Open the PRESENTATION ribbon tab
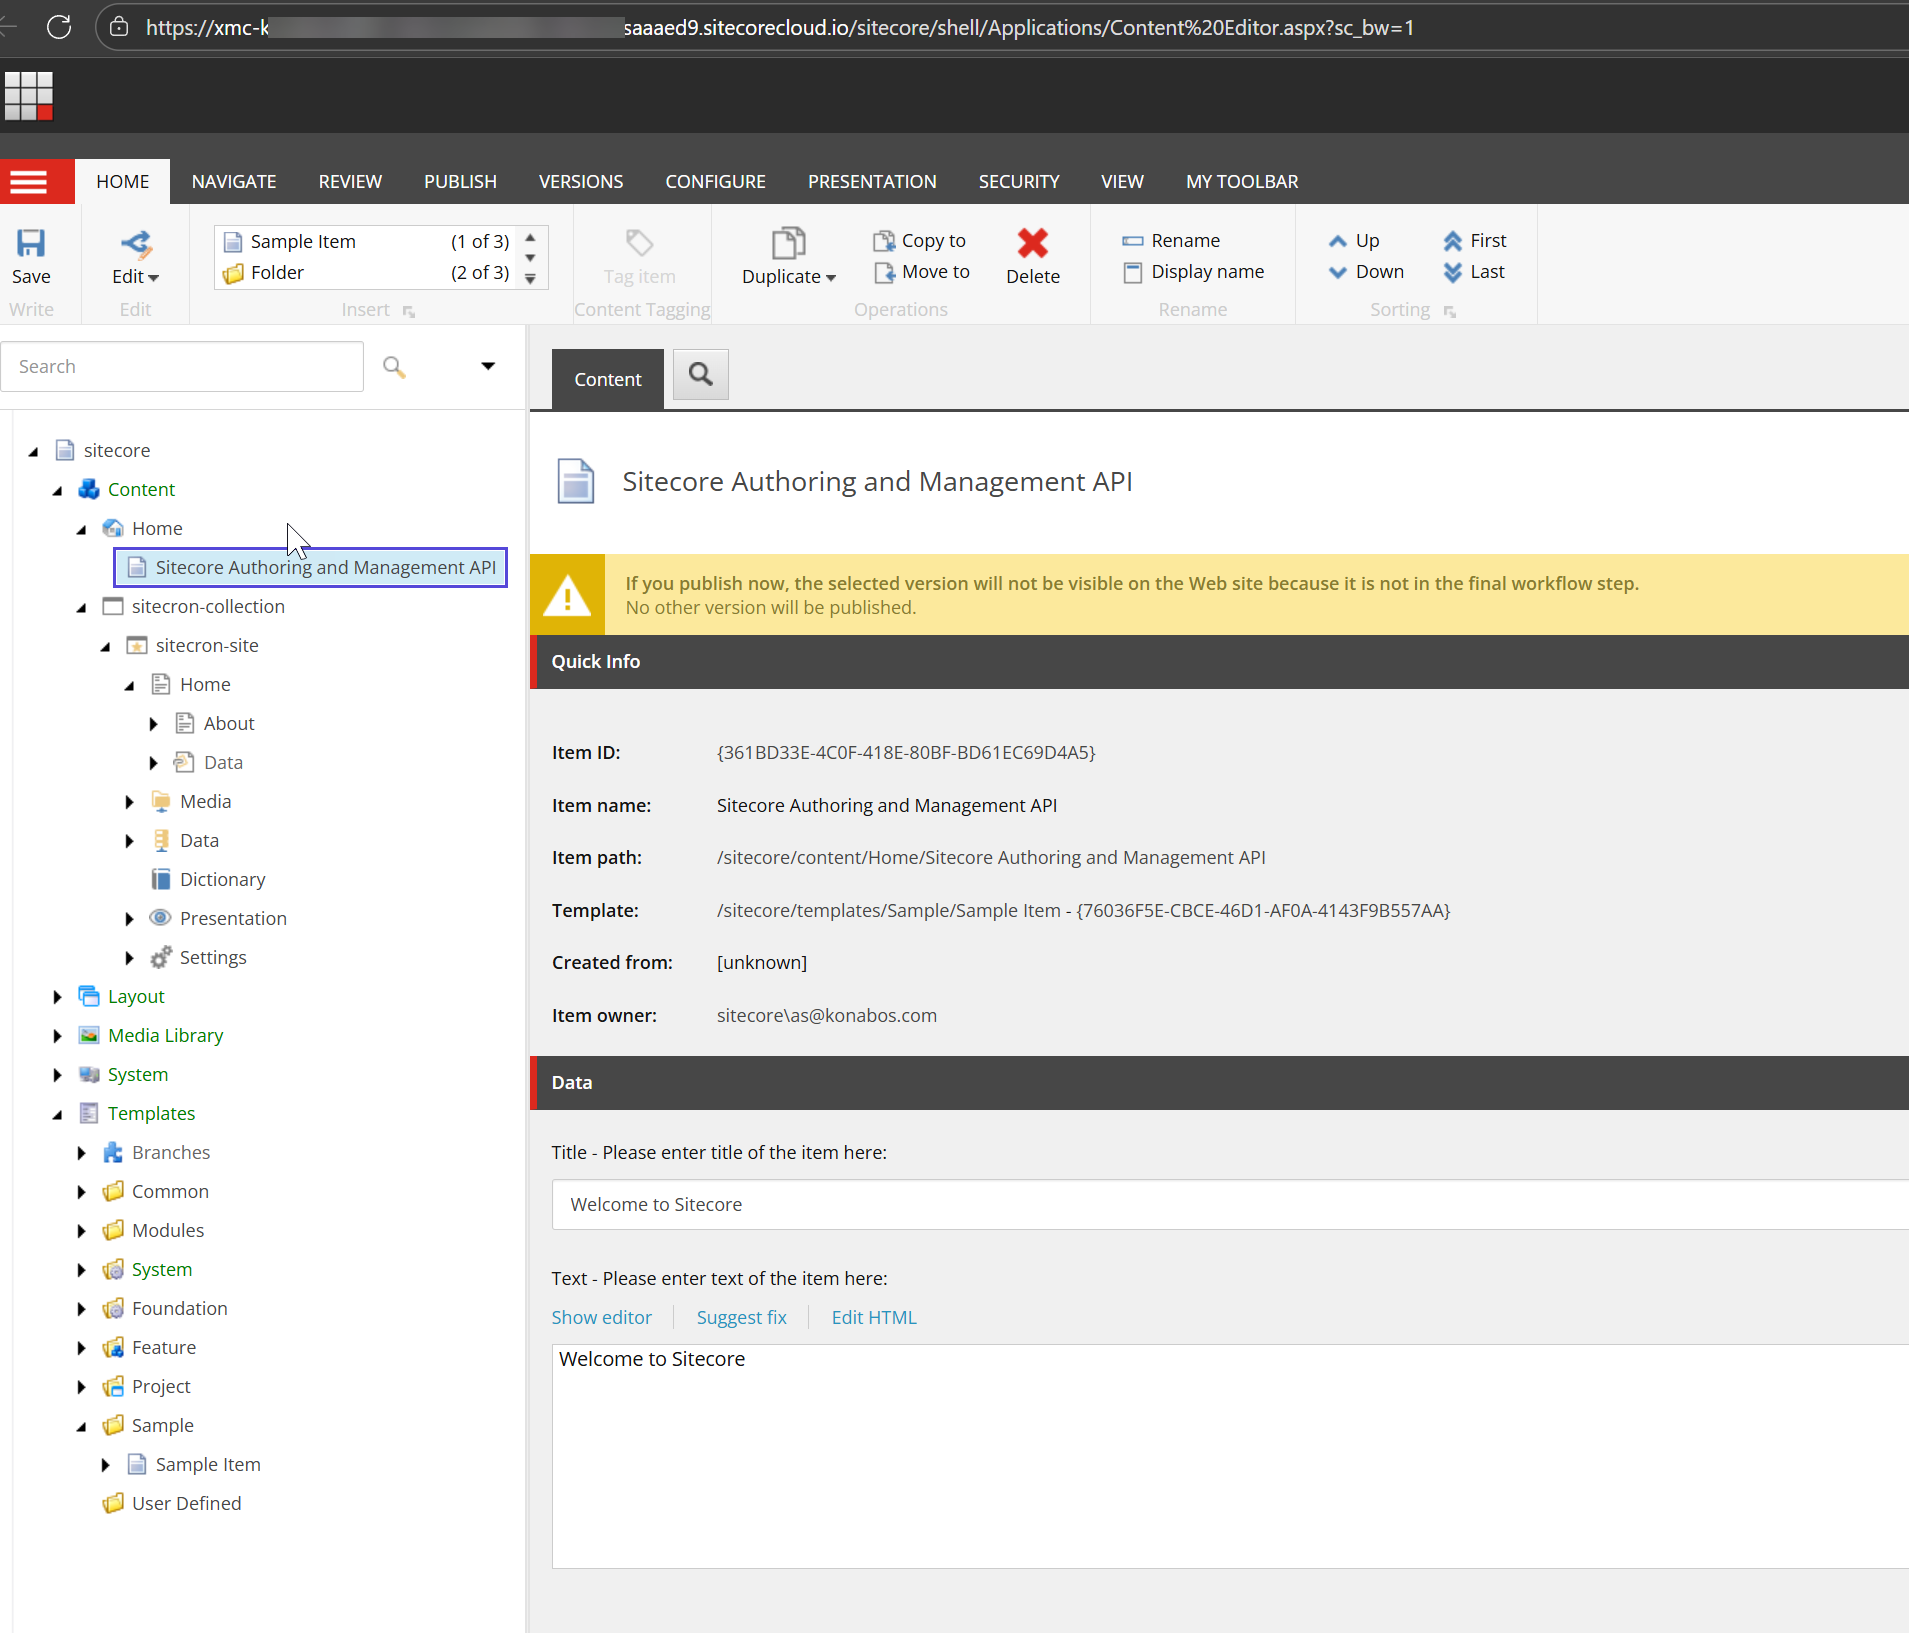 click(x=871, y=182)
